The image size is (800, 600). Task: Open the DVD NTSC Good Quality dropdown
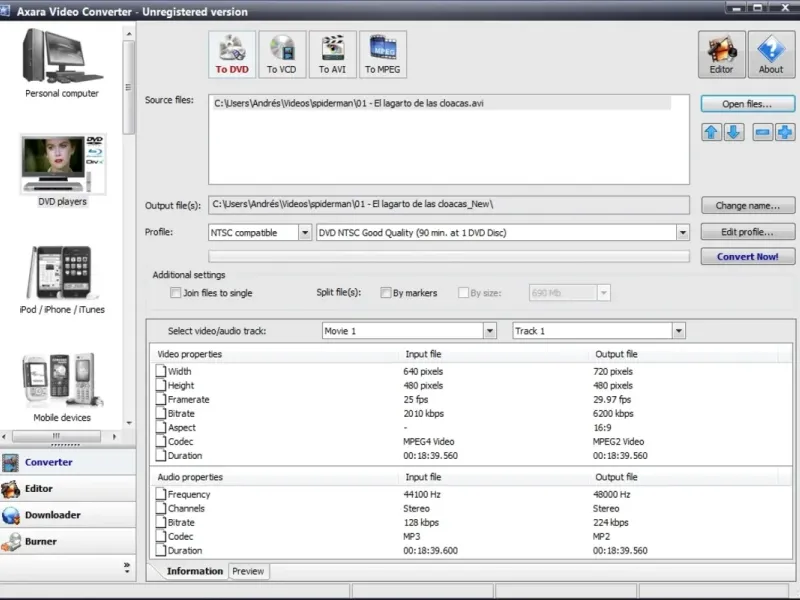click(682, 232)
